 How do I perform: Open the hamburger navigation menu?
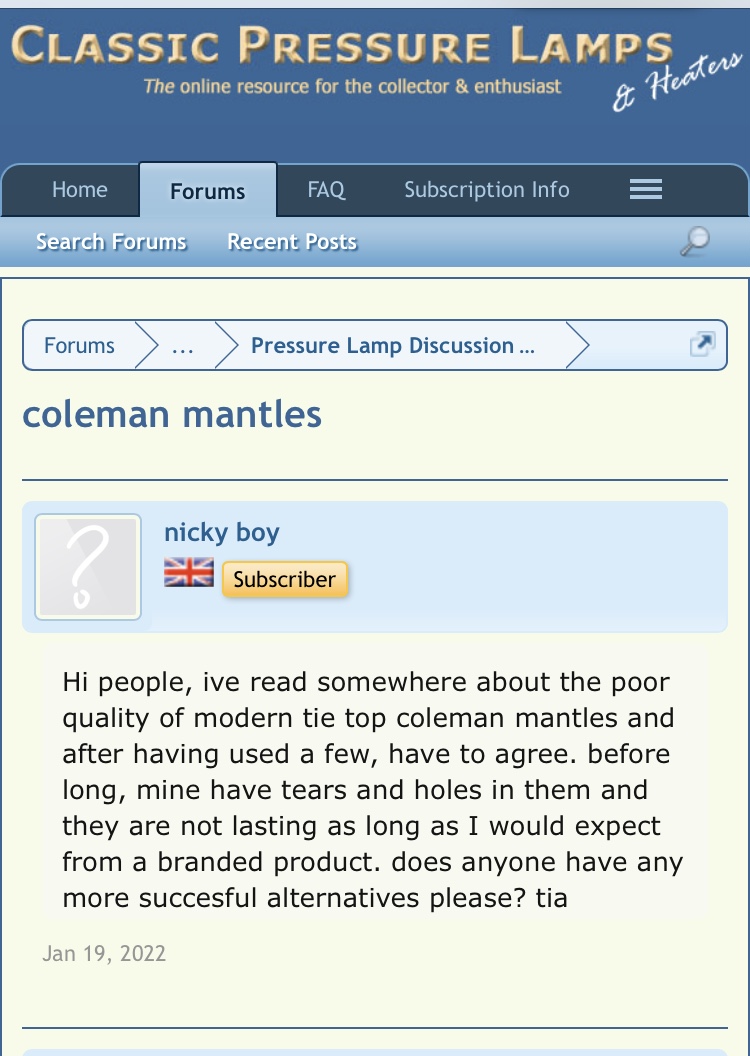[x=646, y=190]
